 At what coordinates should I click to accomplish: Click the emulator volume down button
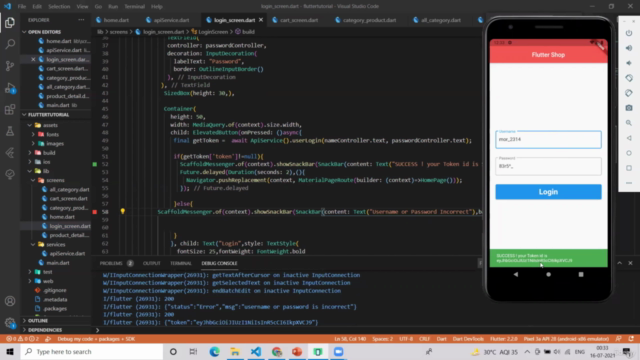pos(629,63)
